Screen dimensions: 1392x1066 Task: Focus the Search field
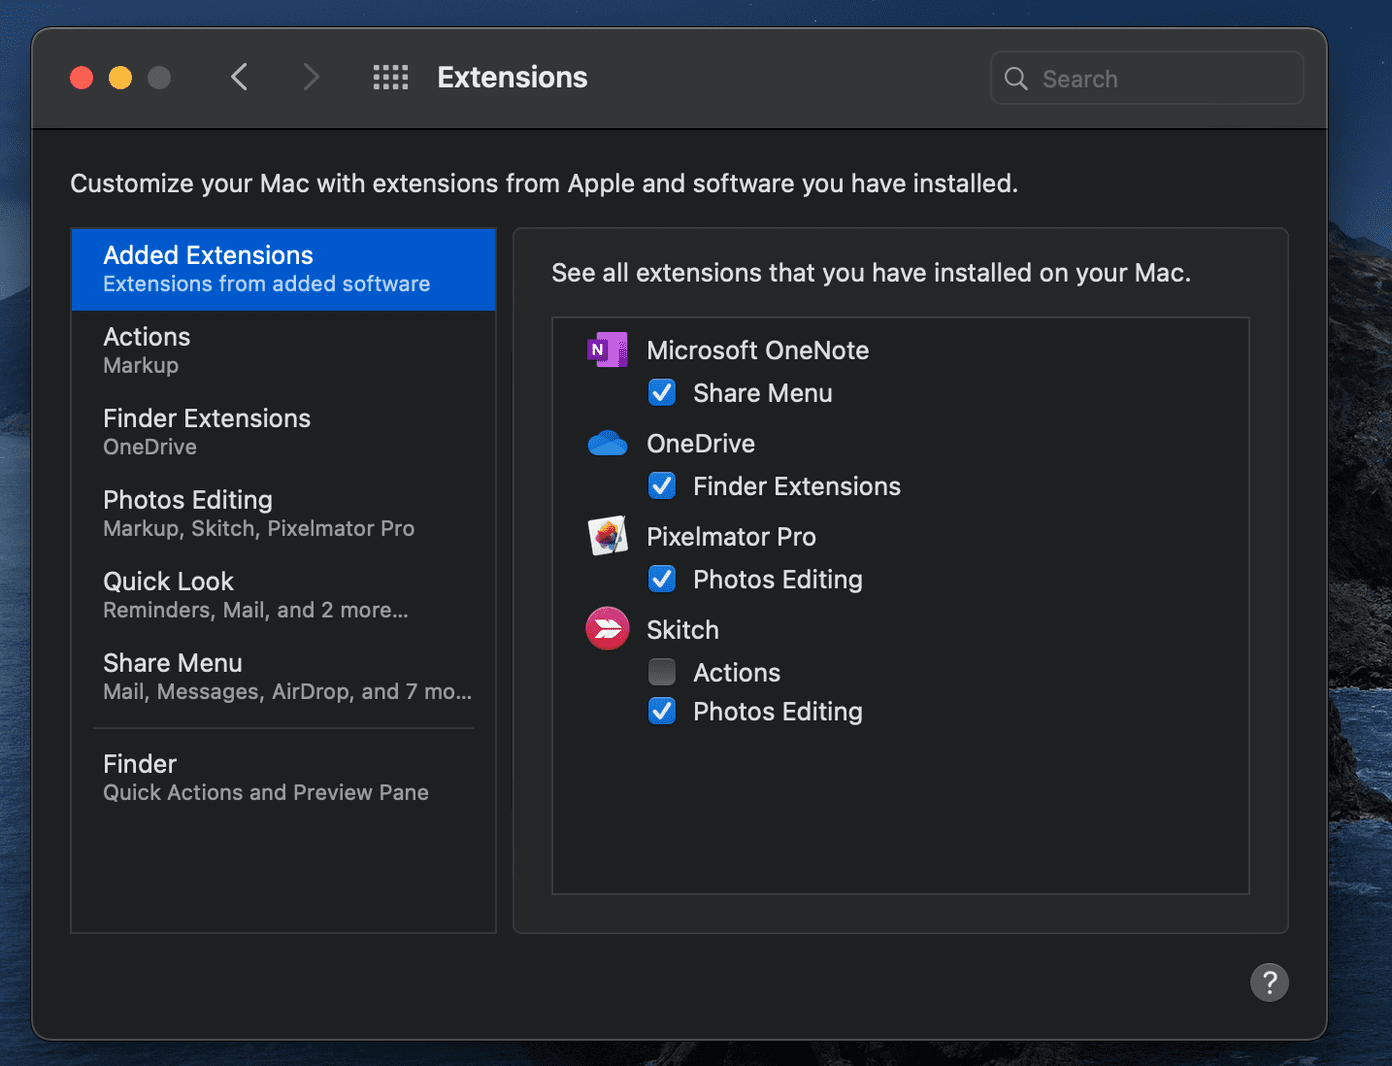[1147, 78]
